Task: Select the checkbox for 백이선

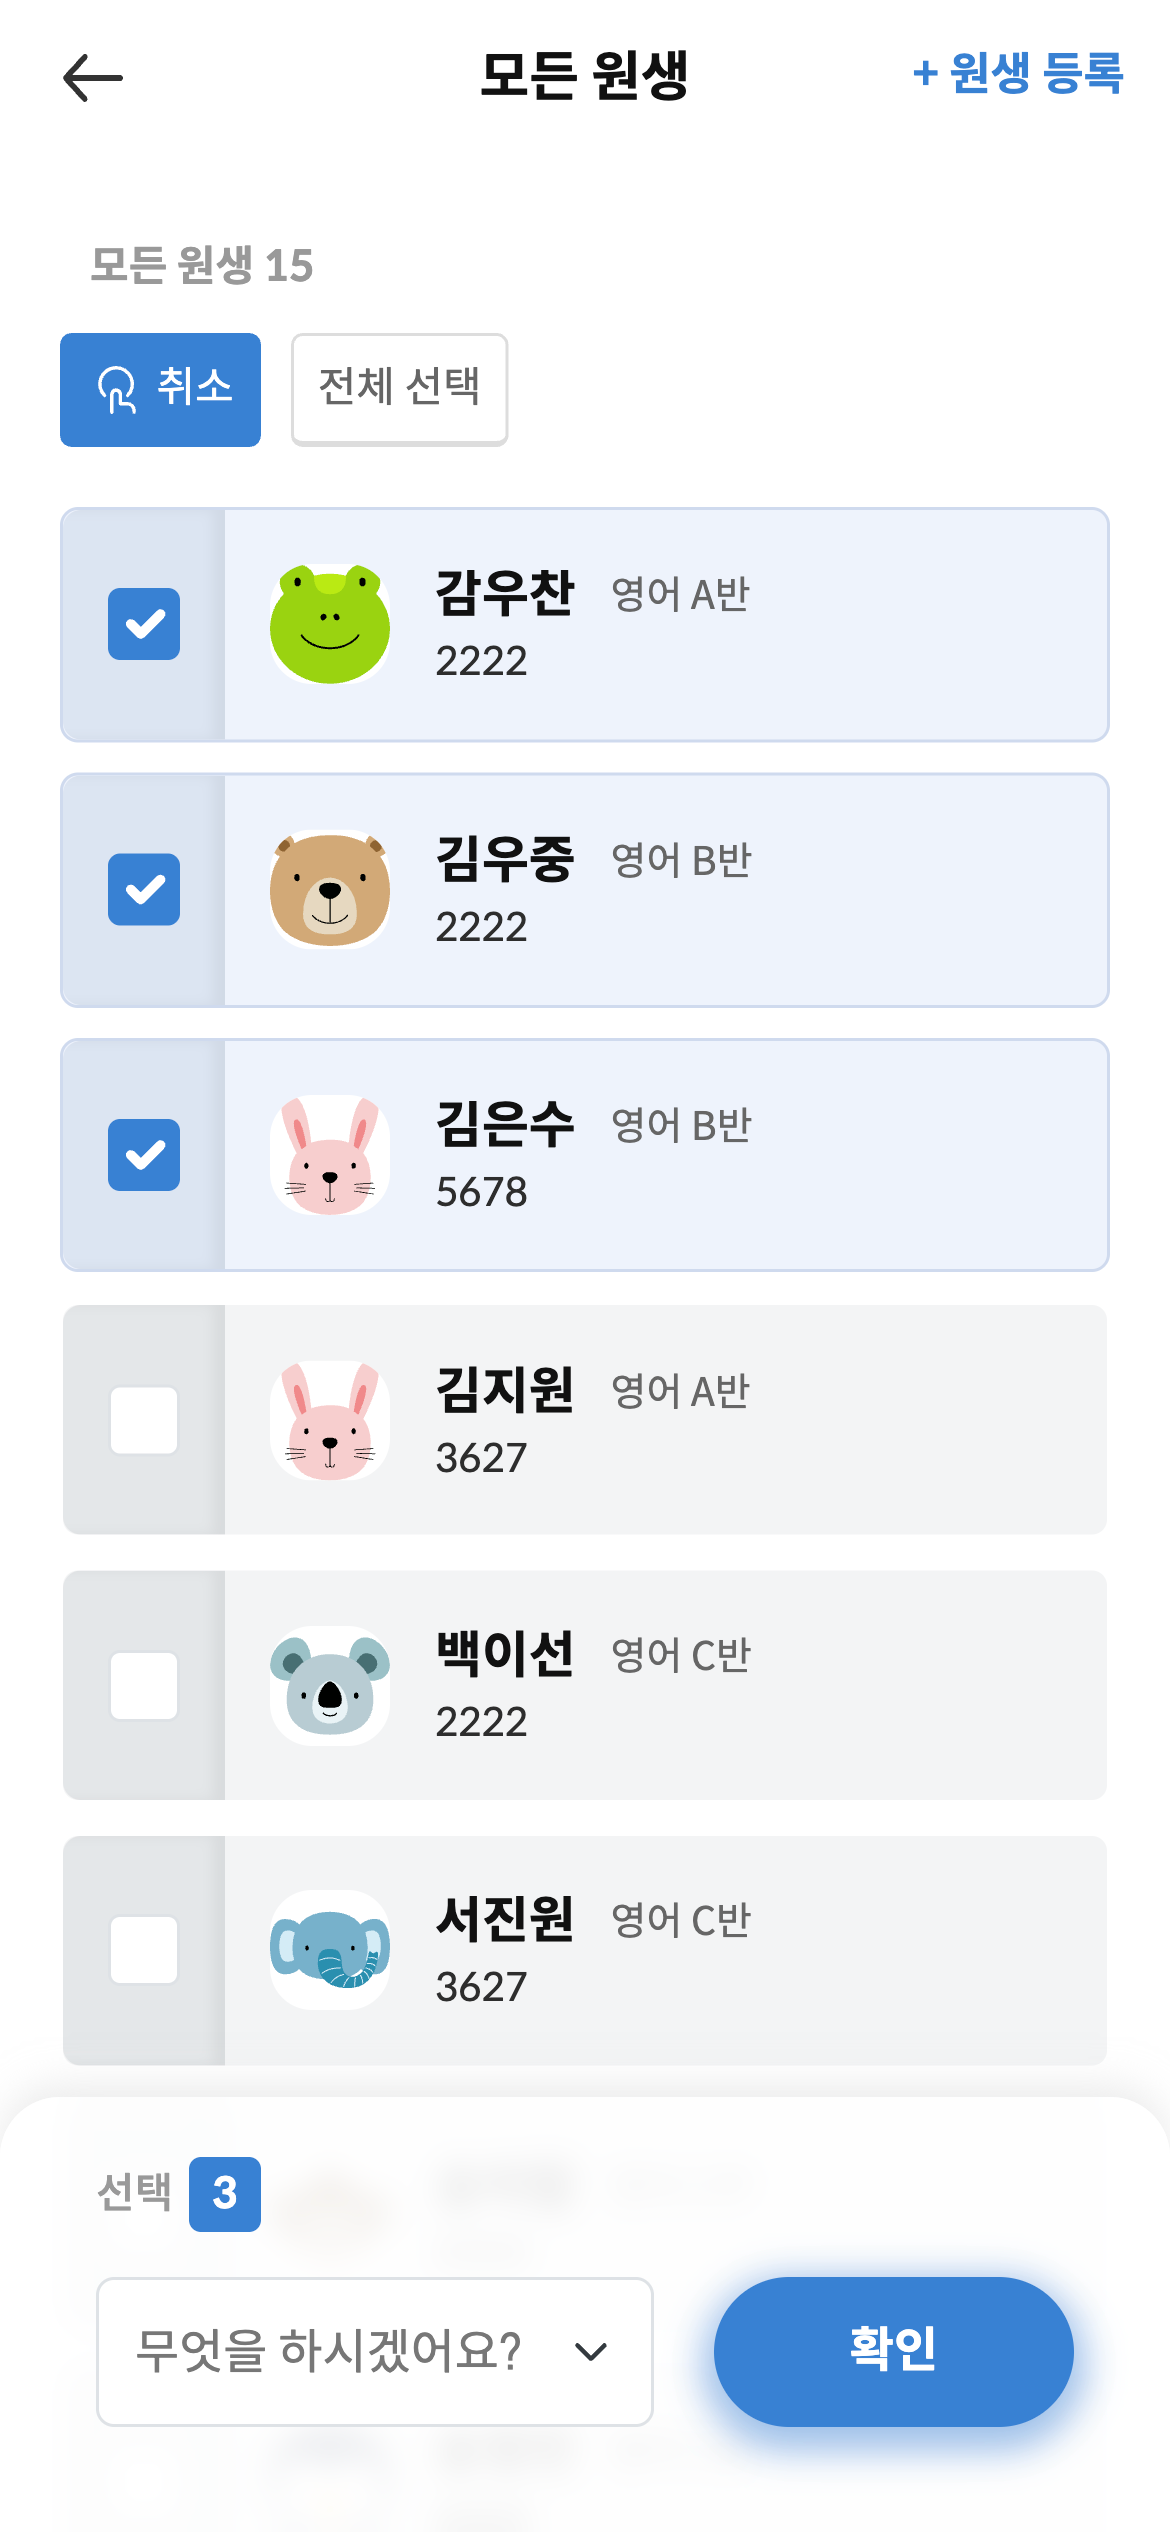Action: point(144,1686)
